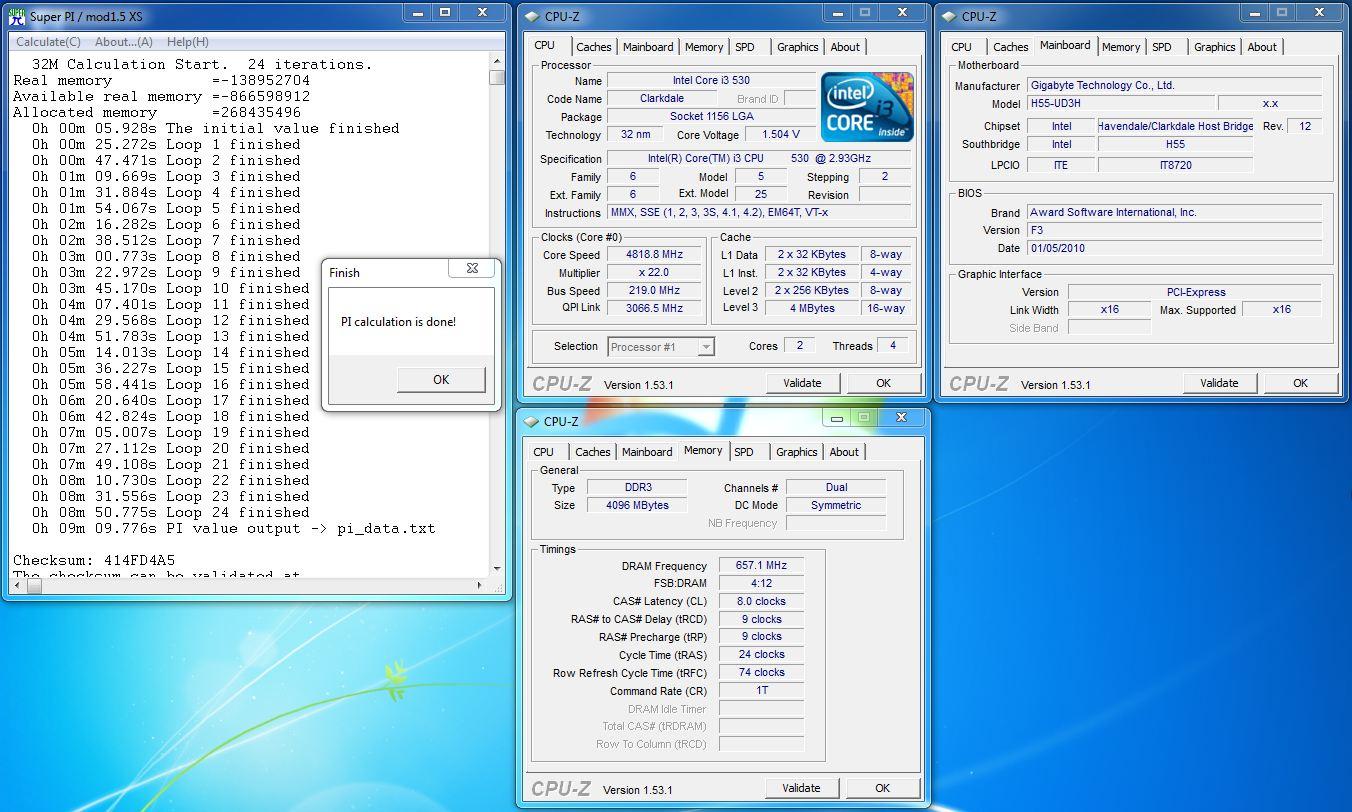Image resolution: width=1352 pixels, height=812 pixels.
Task: Close the Finish dialog with its X
Action: click(471, 268)
